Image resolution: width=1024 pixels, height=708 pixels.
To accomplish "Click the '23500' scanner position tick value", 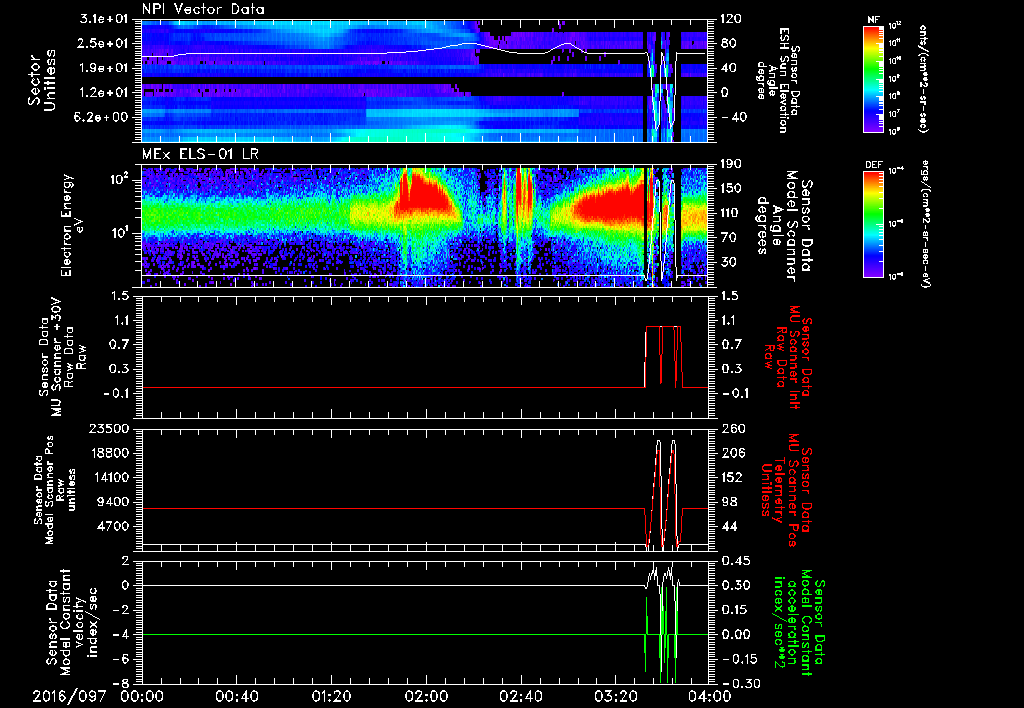I will [110, 428].
